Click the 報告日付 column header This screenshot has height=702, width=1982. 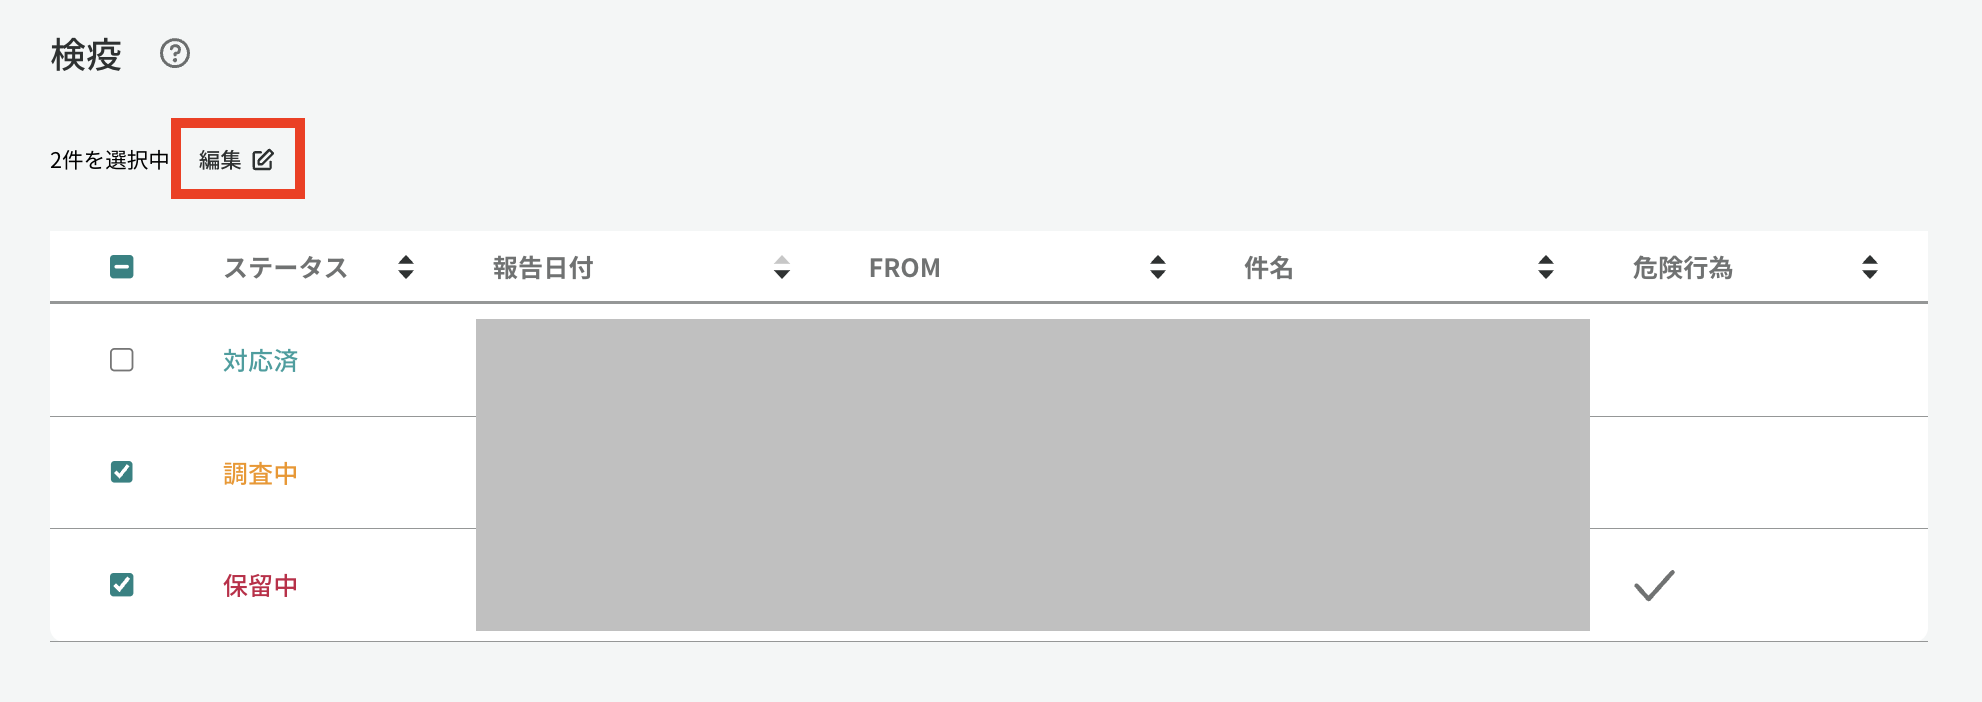click(543, 268)
